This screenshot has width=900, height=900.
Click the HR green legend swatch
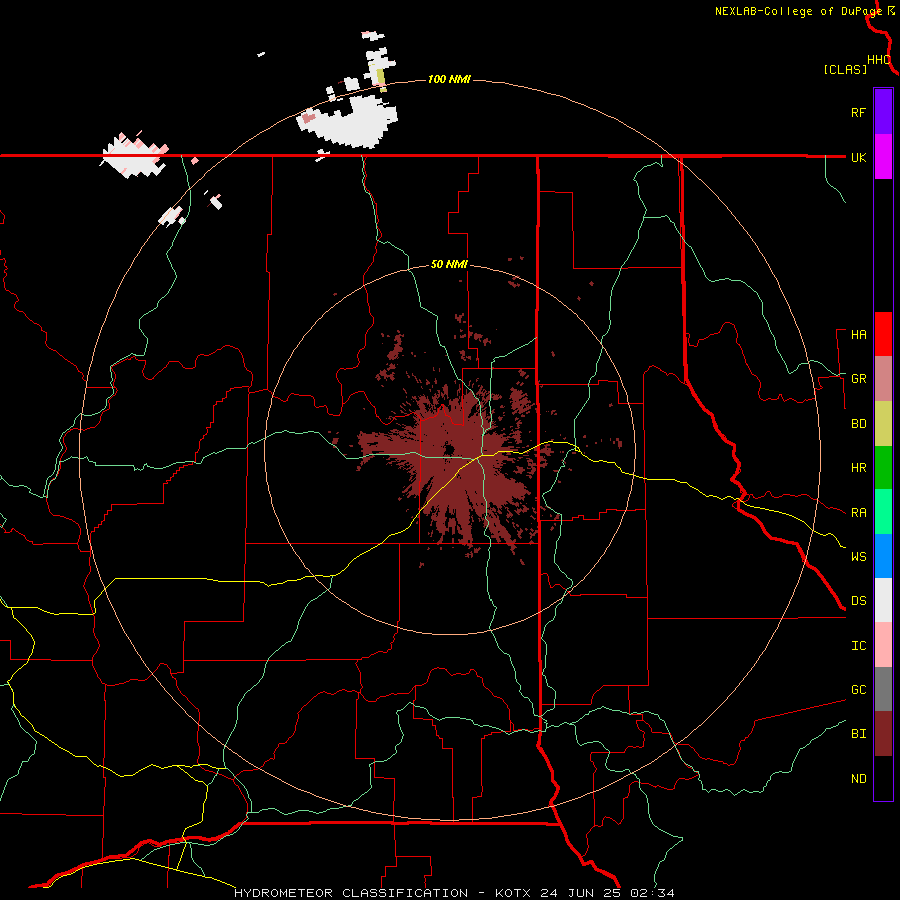tap(883, 468)
